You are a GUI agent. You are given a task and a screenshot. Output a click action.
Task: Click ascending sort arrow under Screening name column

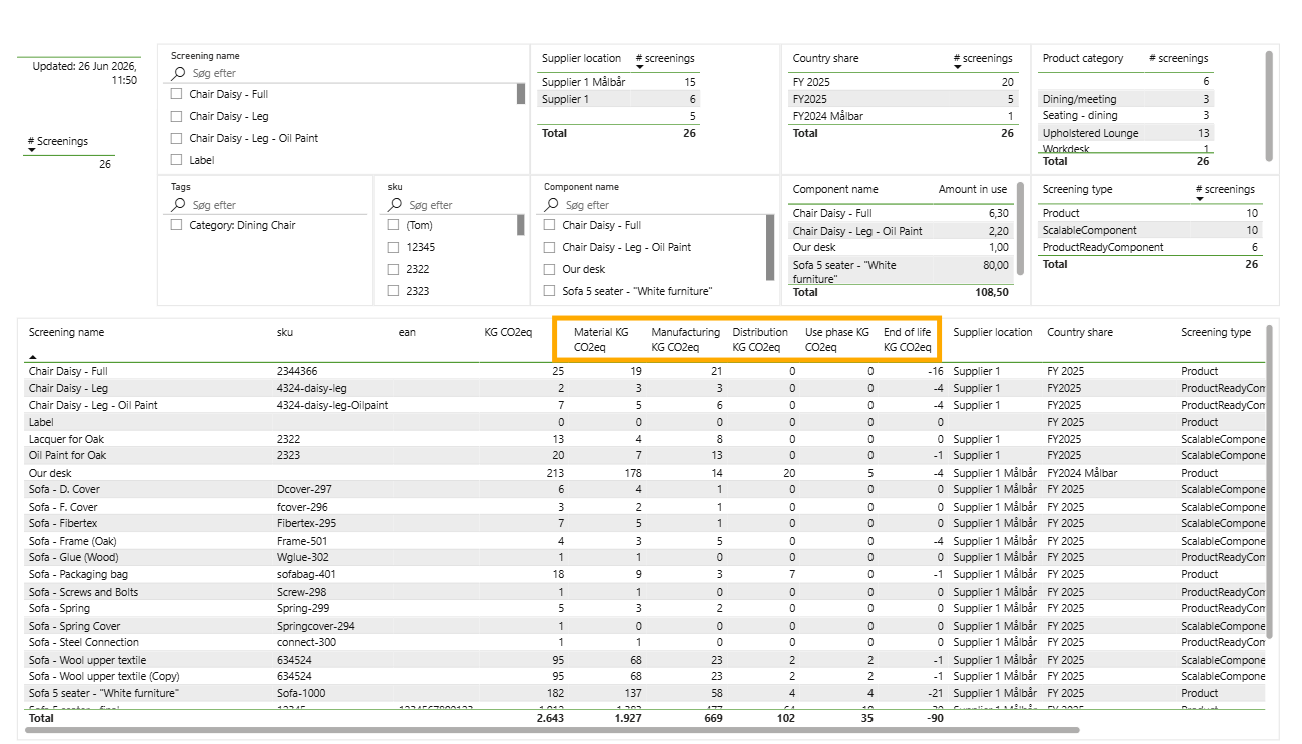[x=33, y=356]
